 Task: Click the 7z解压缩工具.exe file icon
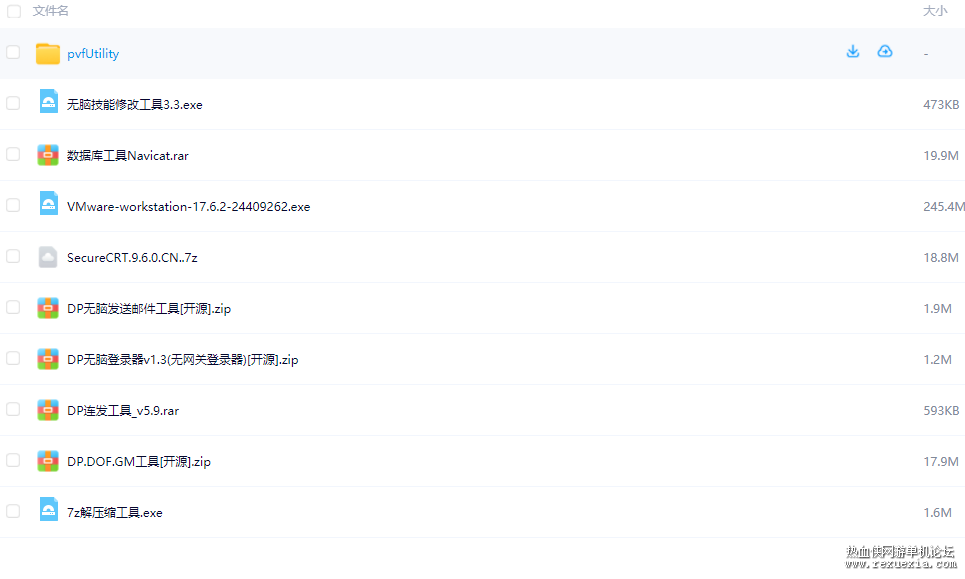48,509
